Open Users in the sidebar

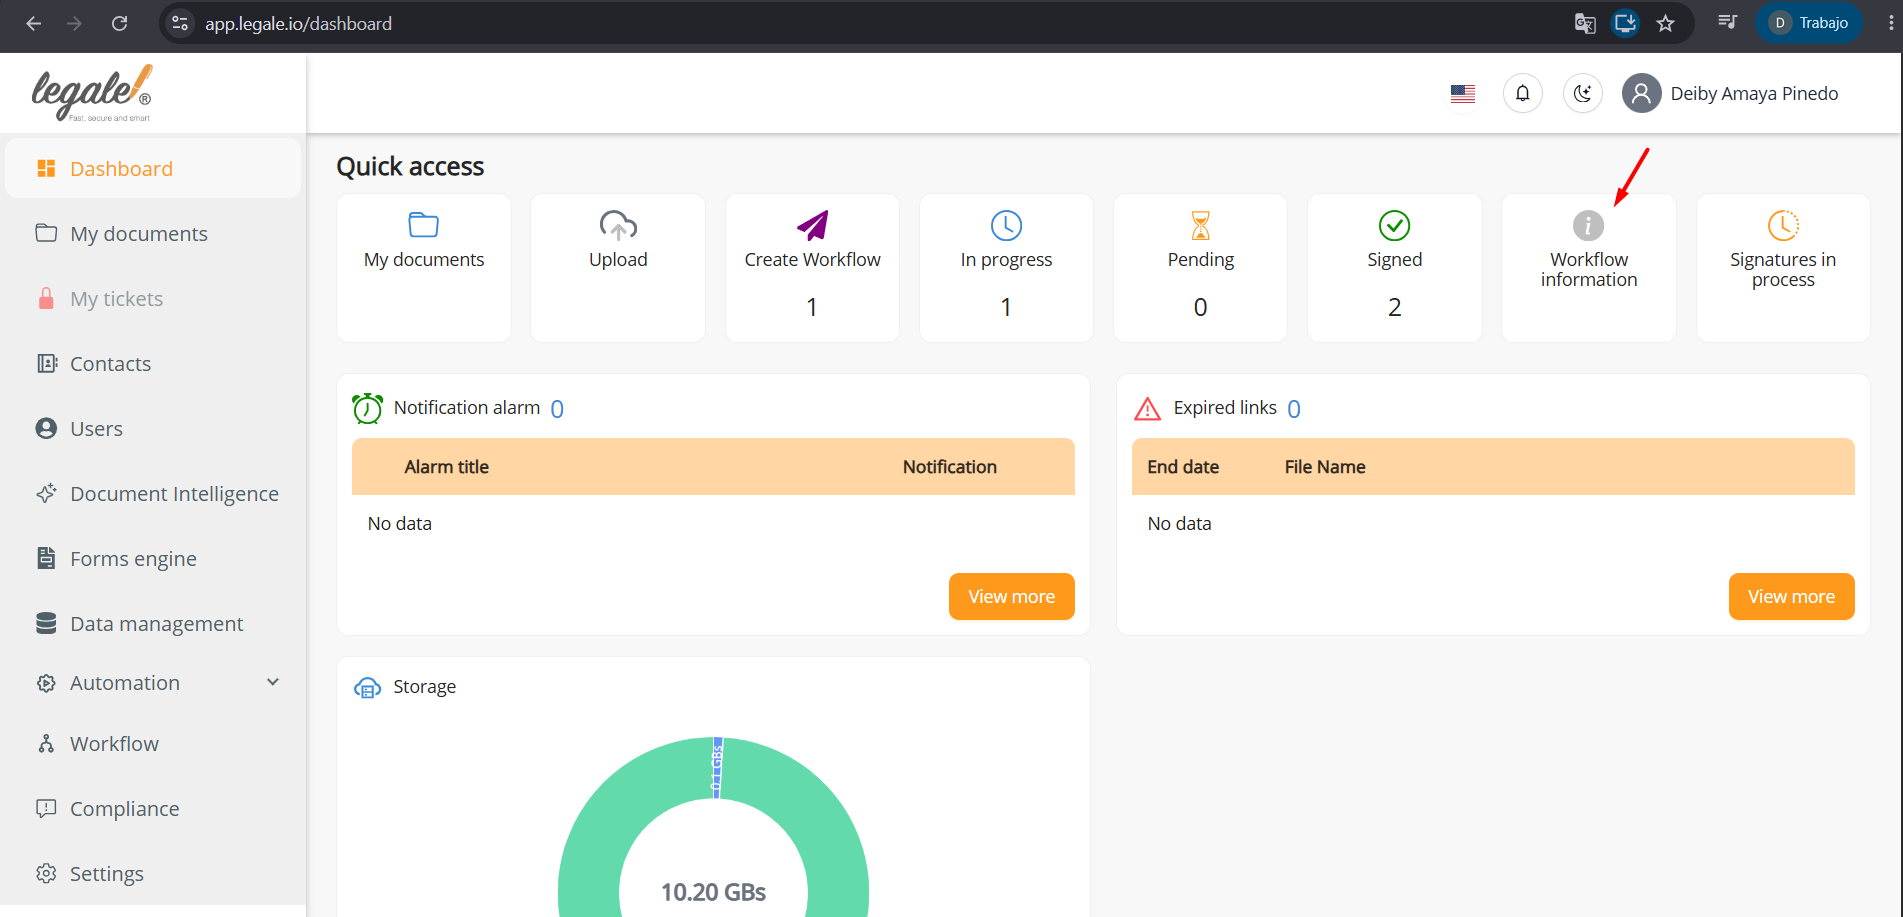pyautogui.click(x=153, y=428)
